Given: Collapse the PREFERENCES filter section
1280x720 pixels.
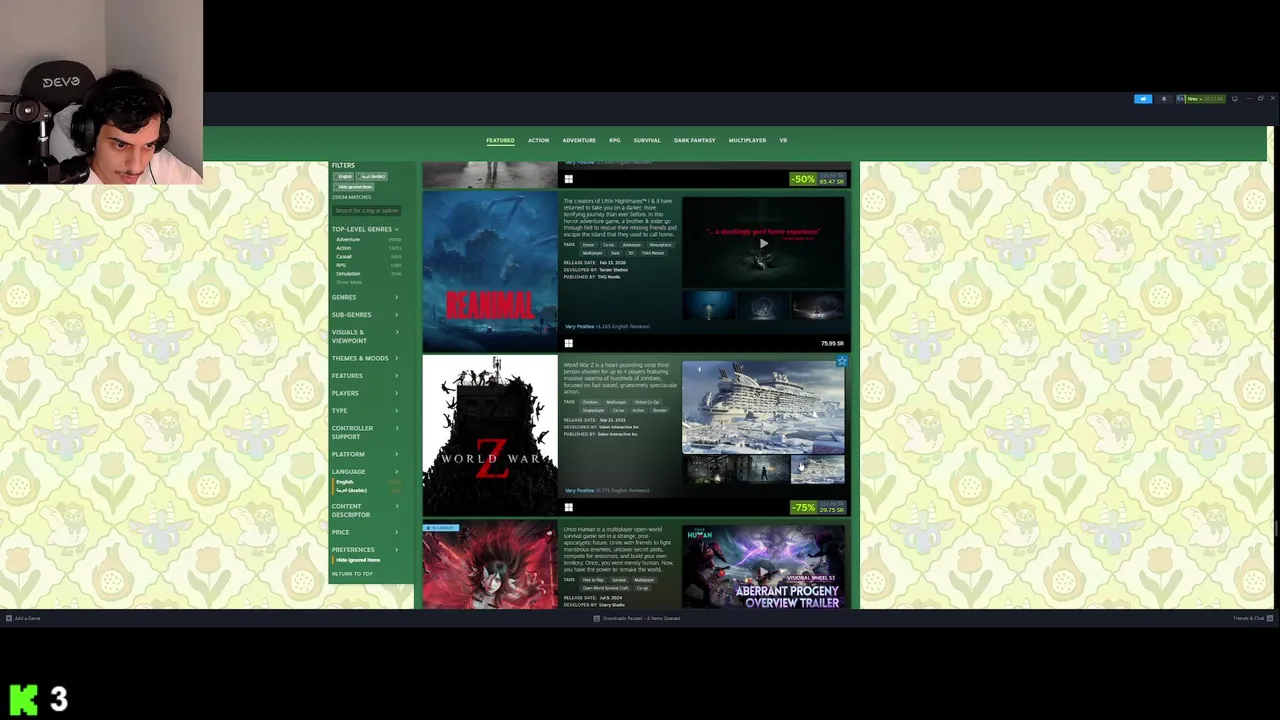Looking at the screenshot, I should coord(365,550).
